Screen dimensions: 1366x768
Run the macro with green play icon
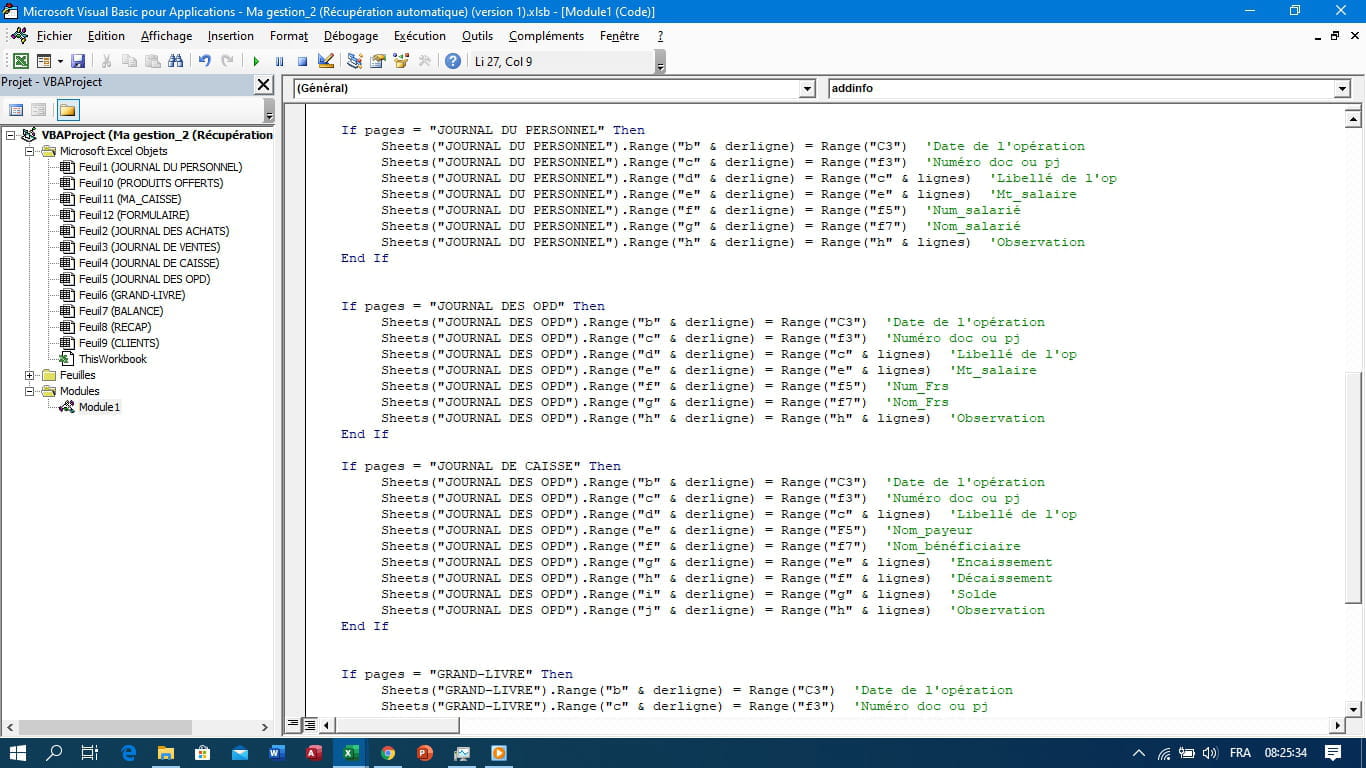(256, 61)
